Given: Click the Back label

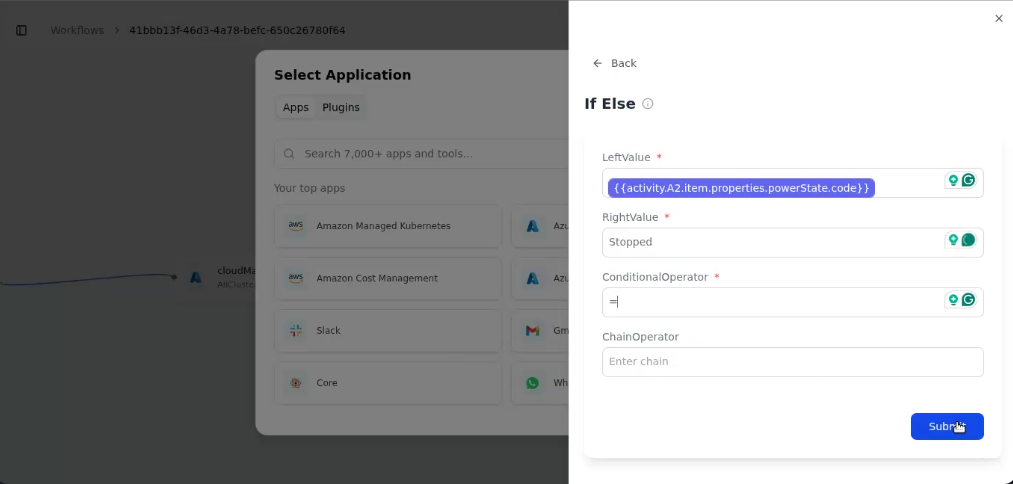Looking at the screenshot, I should [x=623, y=63].
